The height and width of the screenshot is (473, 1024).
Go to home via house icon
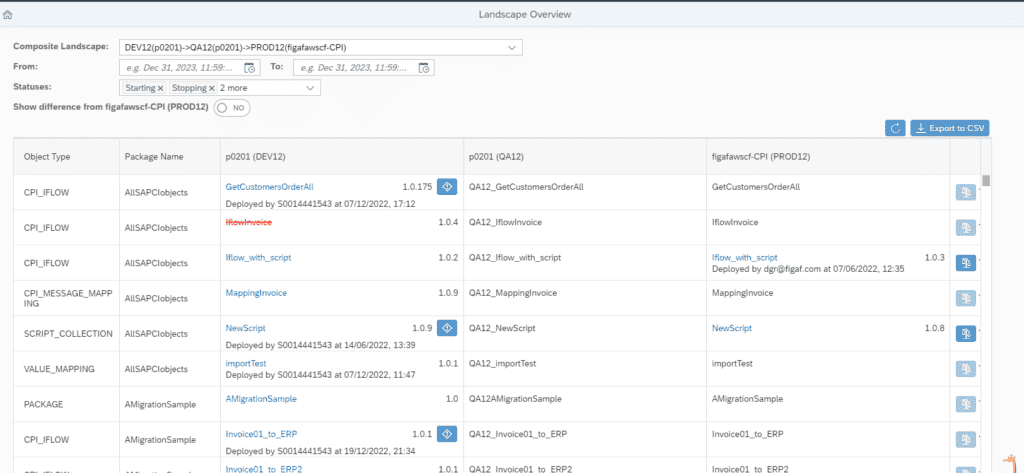pos(8,14)
